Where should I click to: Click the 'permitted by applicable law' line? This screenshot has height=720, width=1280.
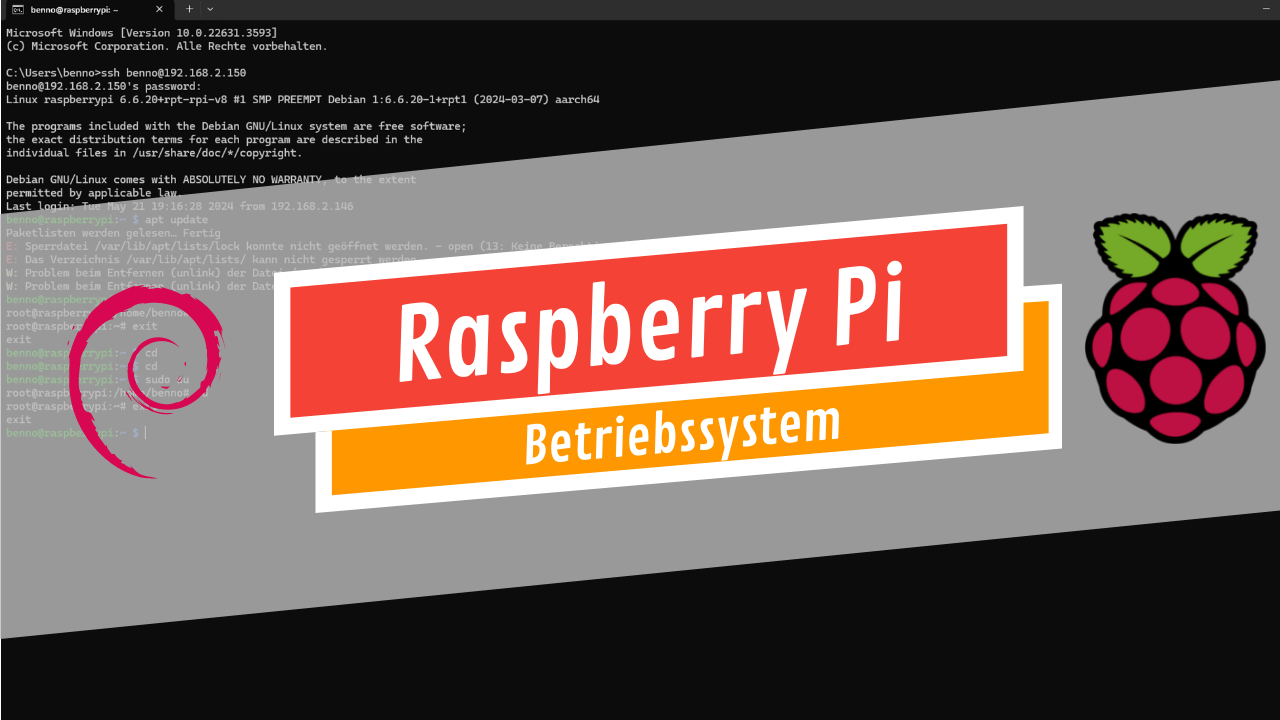tap(92, 193)
